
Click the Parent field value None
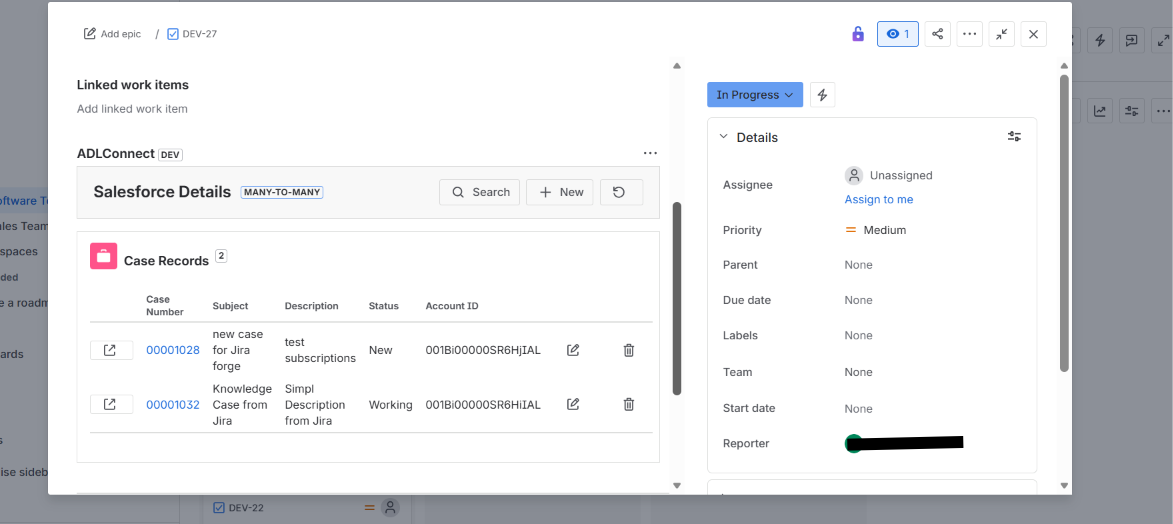click(x=858, y=265)
